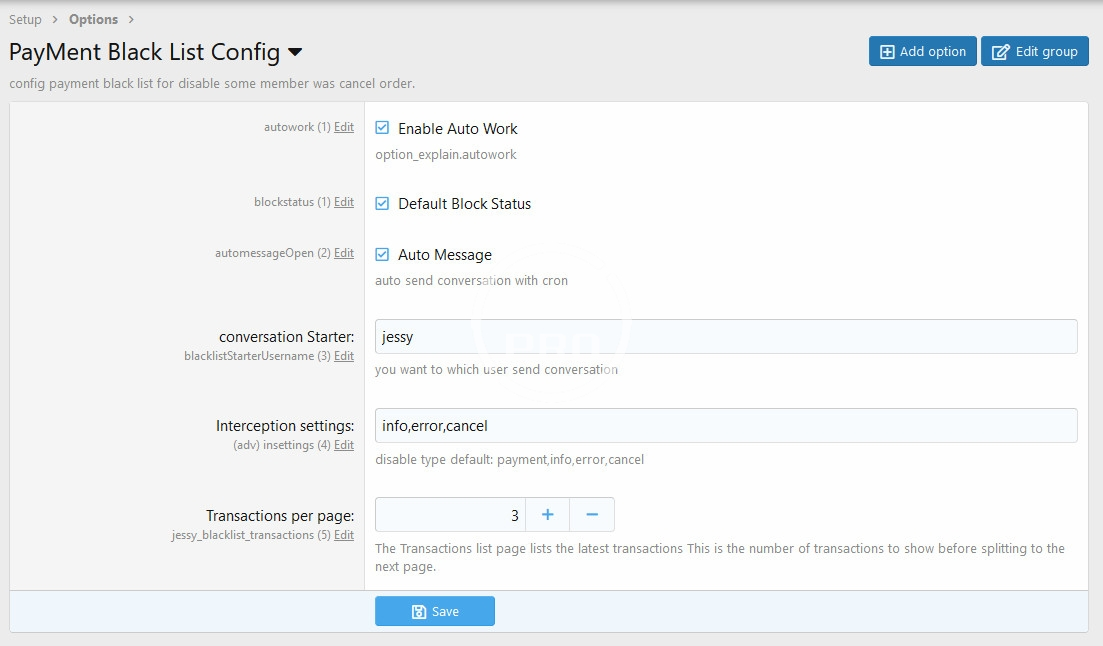Click the pencil icon on Edit group
The image size is (1103, 646).
pos(1000,52)
